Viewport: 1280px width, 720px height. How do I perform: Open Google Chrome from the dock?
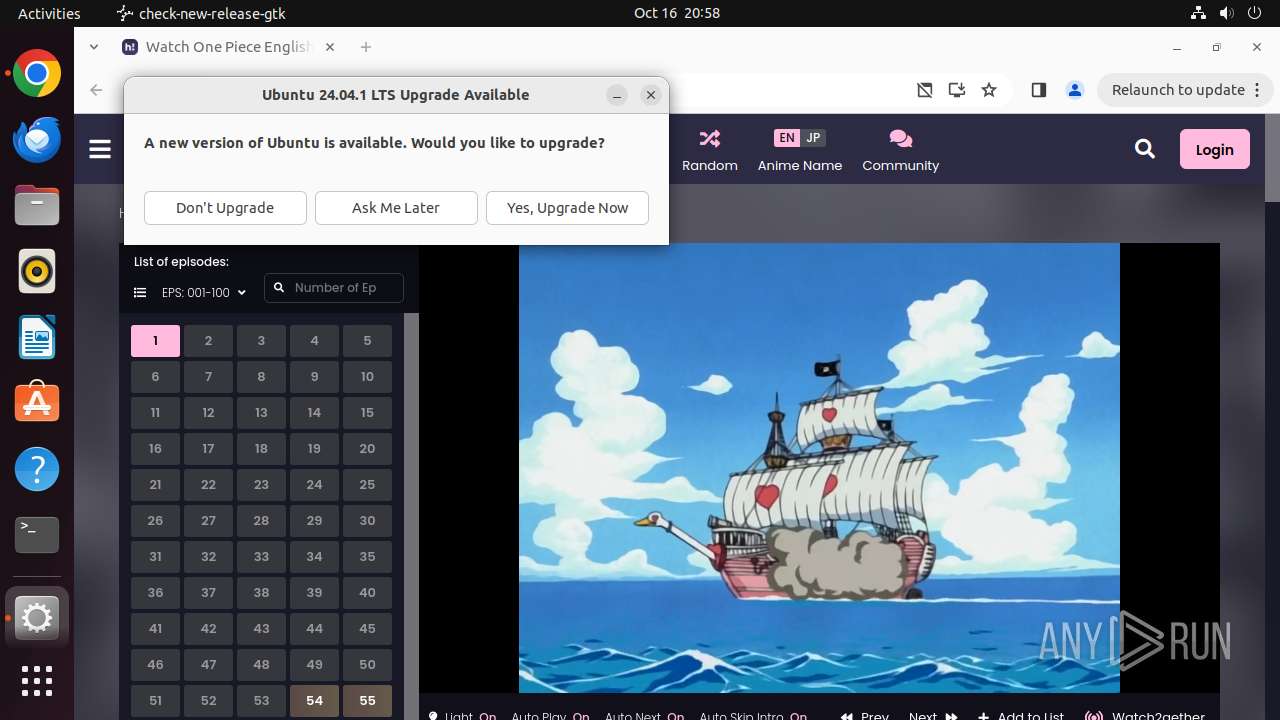click(37, 74)
